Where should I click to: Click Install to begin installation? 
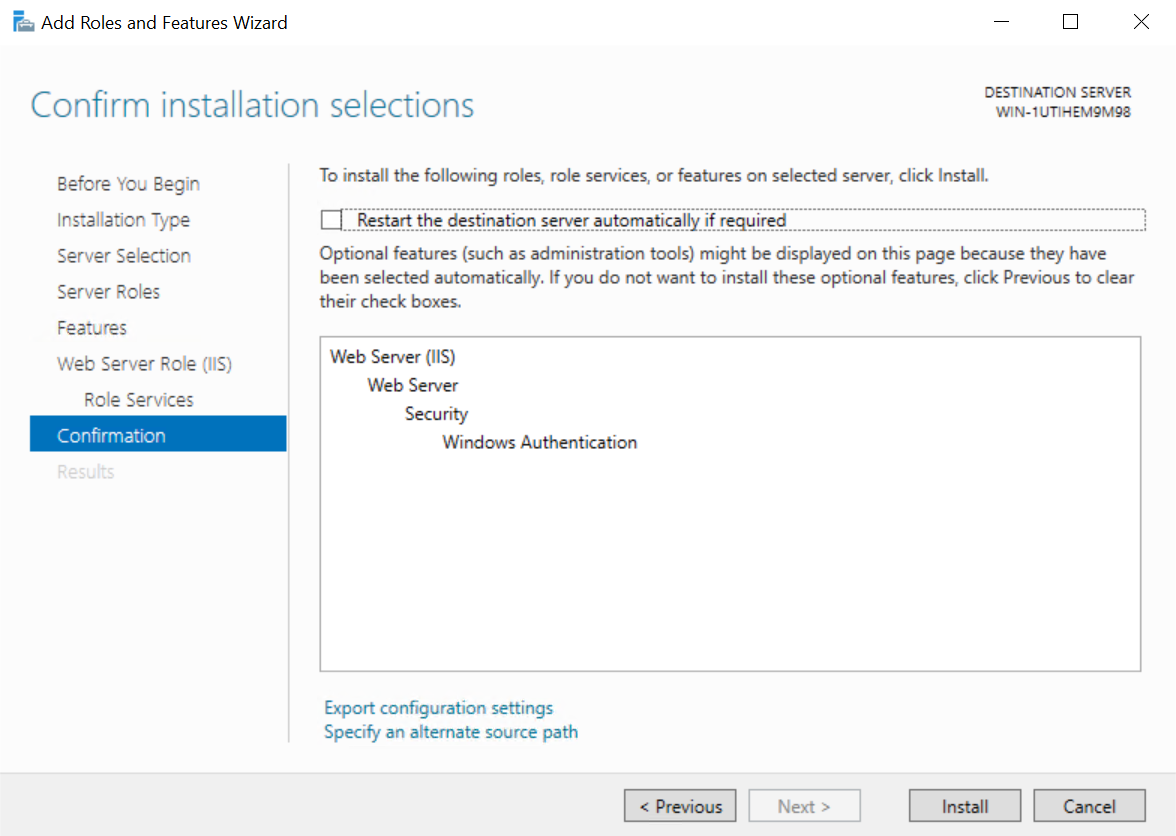click(x=964, y=806)
